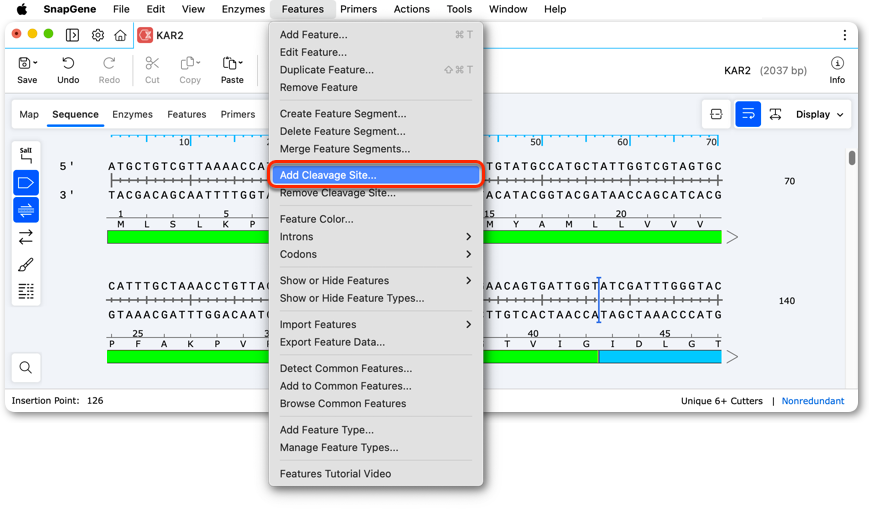Choose Delete Feature Segment entry
Viewport: 869px width, 519px height.
pos(376,131)
